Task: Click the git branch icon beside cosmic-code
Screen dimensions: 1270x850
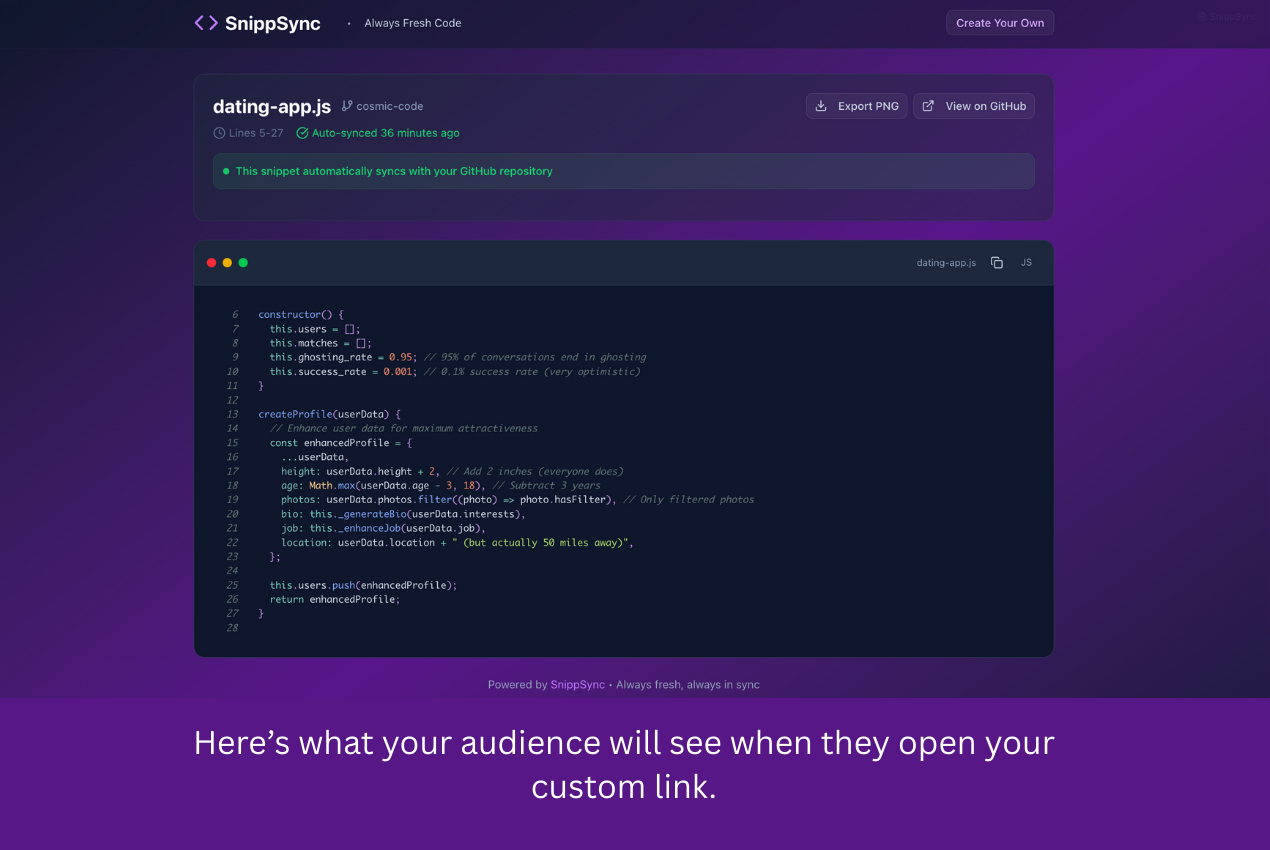Action: (347, 106)
